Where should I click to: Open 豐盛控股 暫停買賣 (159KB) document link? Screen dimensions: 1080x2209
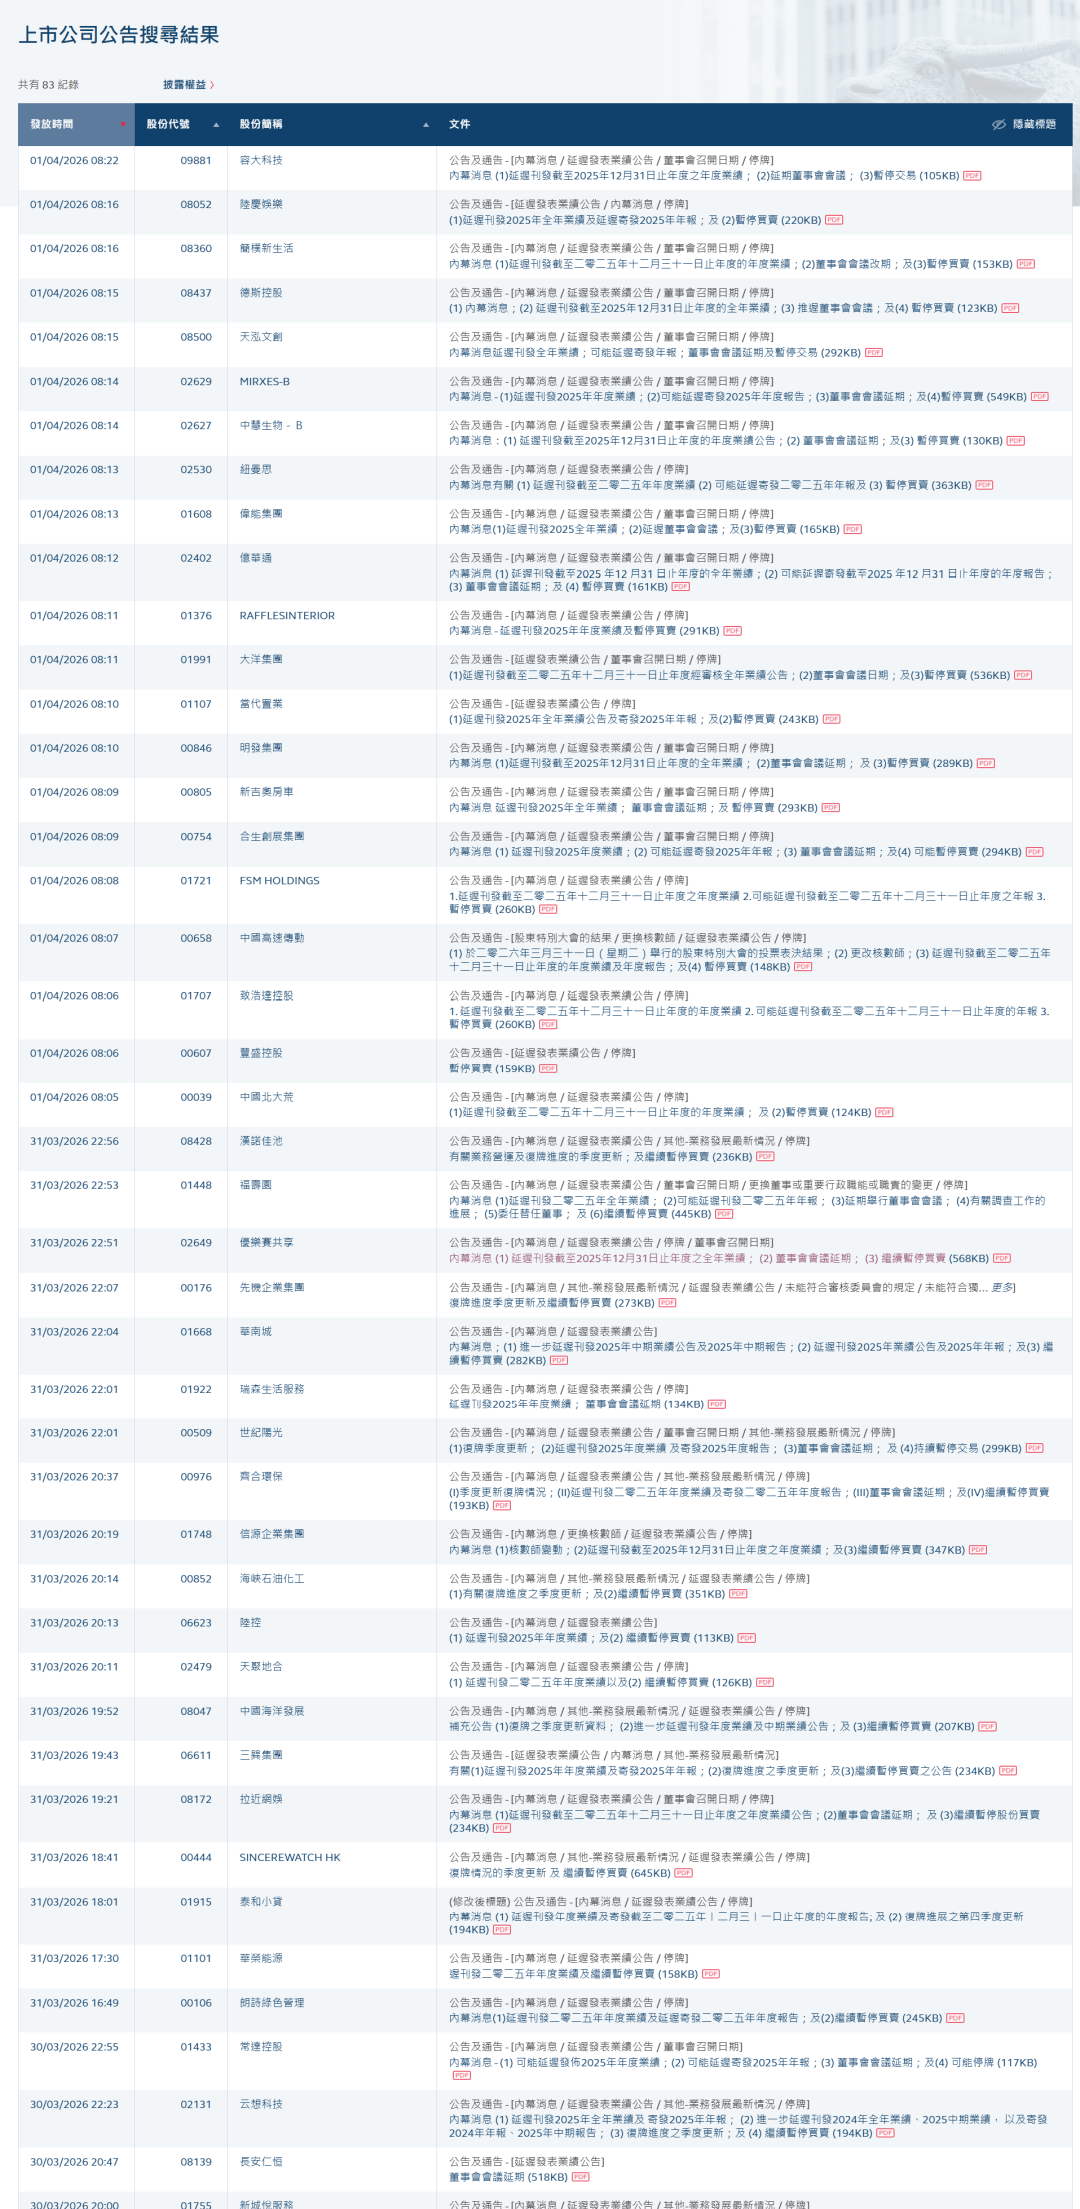pos(492,1068)
